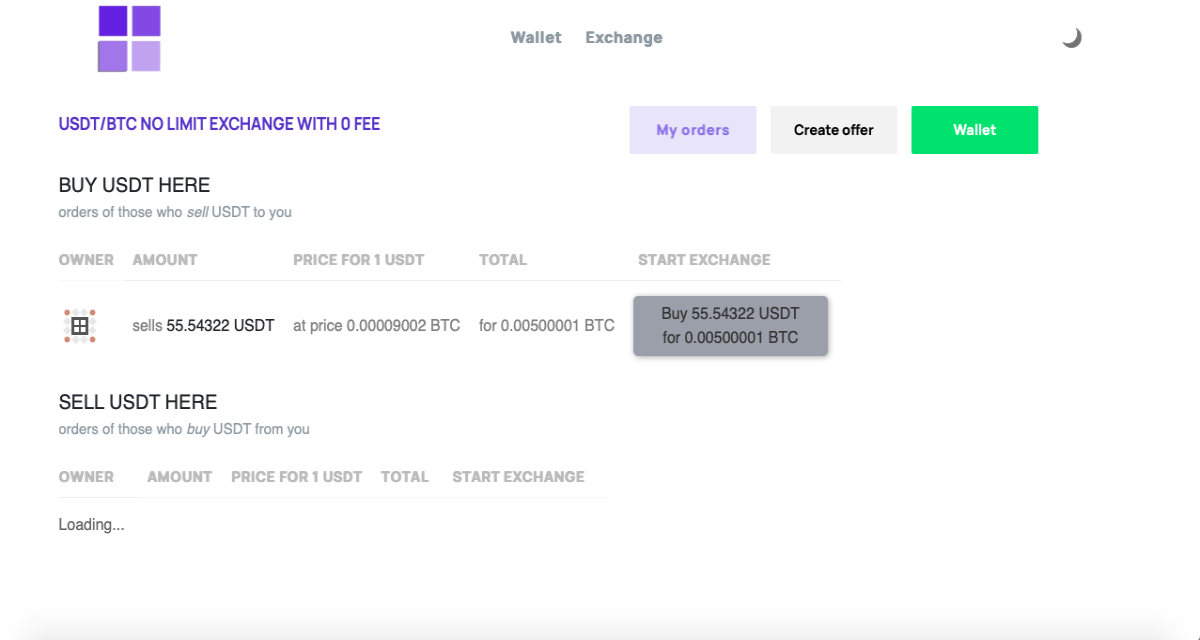Click the Create offer button
Image resolution: width=1200 pixels, height=640 pixels.
coord(834,130)
